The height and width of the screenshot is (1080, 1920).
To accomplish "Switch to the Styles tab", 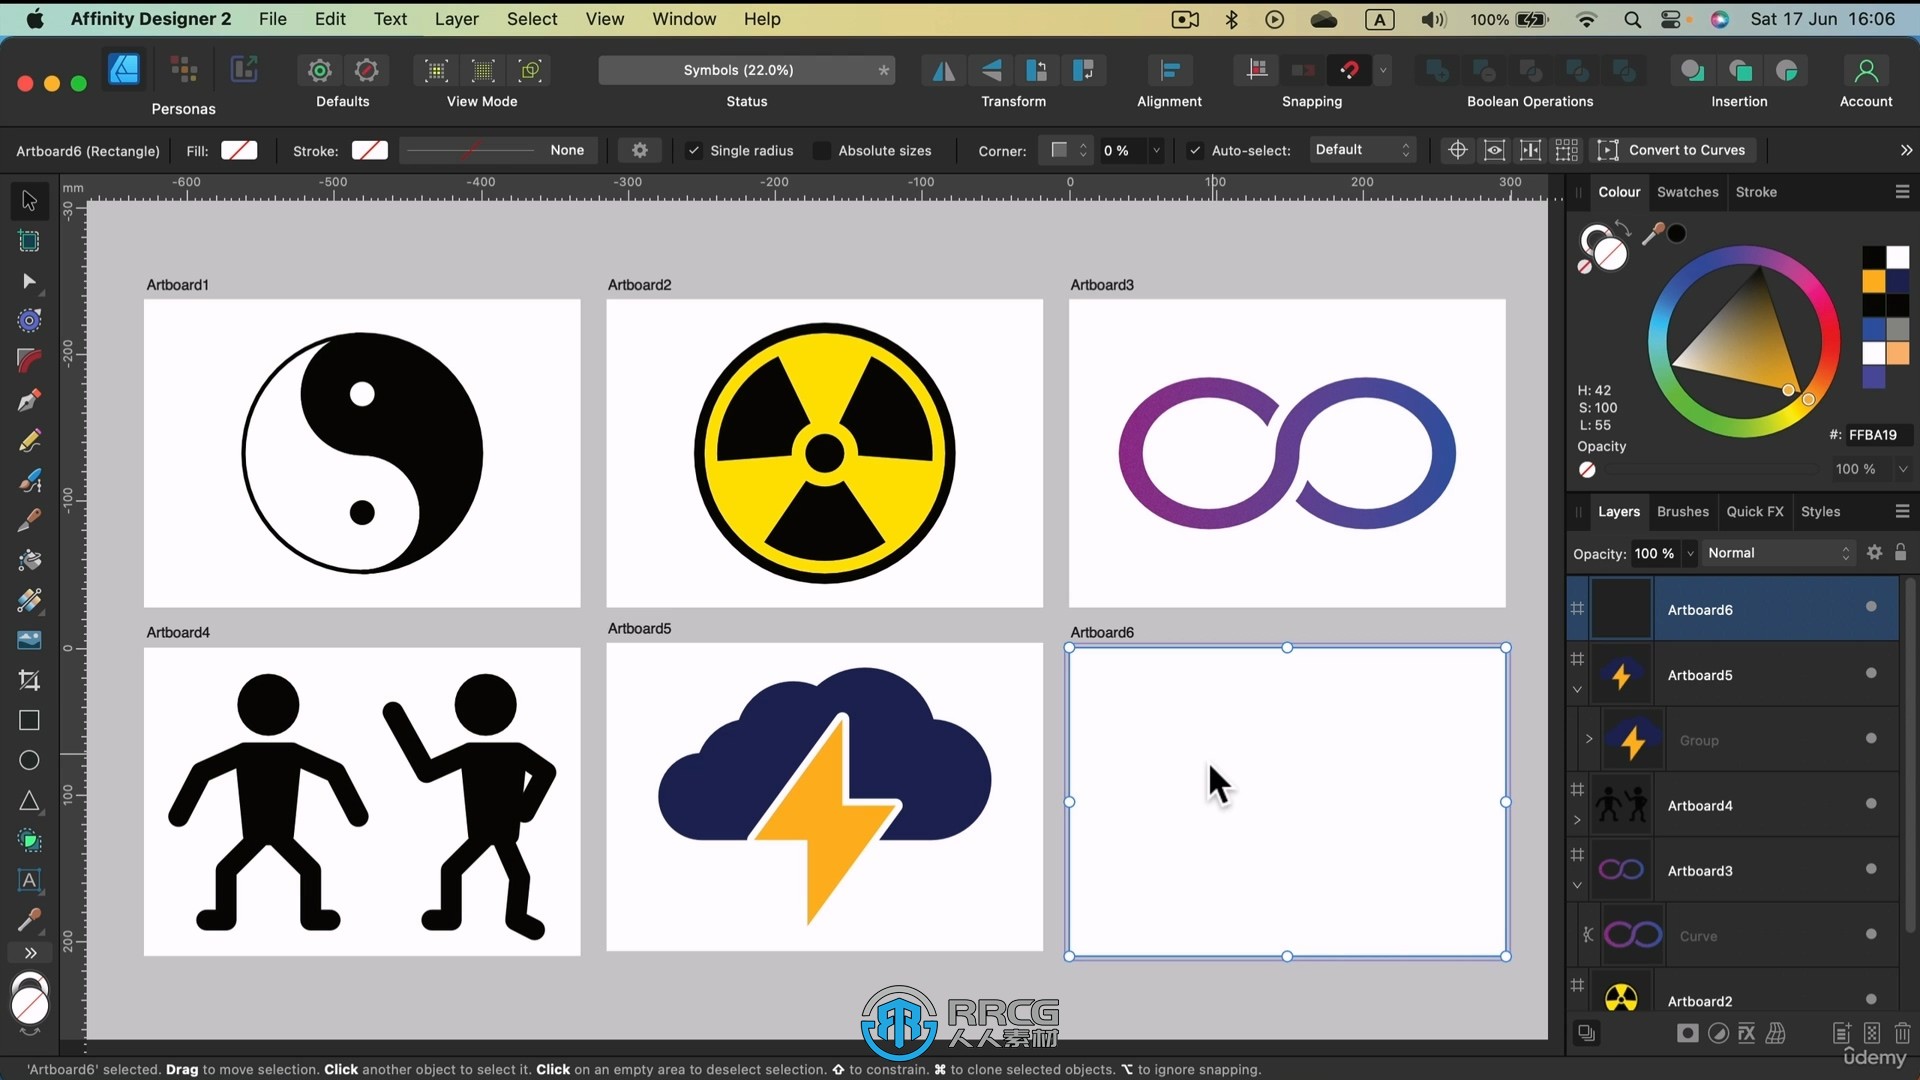I will (1820, 511).
